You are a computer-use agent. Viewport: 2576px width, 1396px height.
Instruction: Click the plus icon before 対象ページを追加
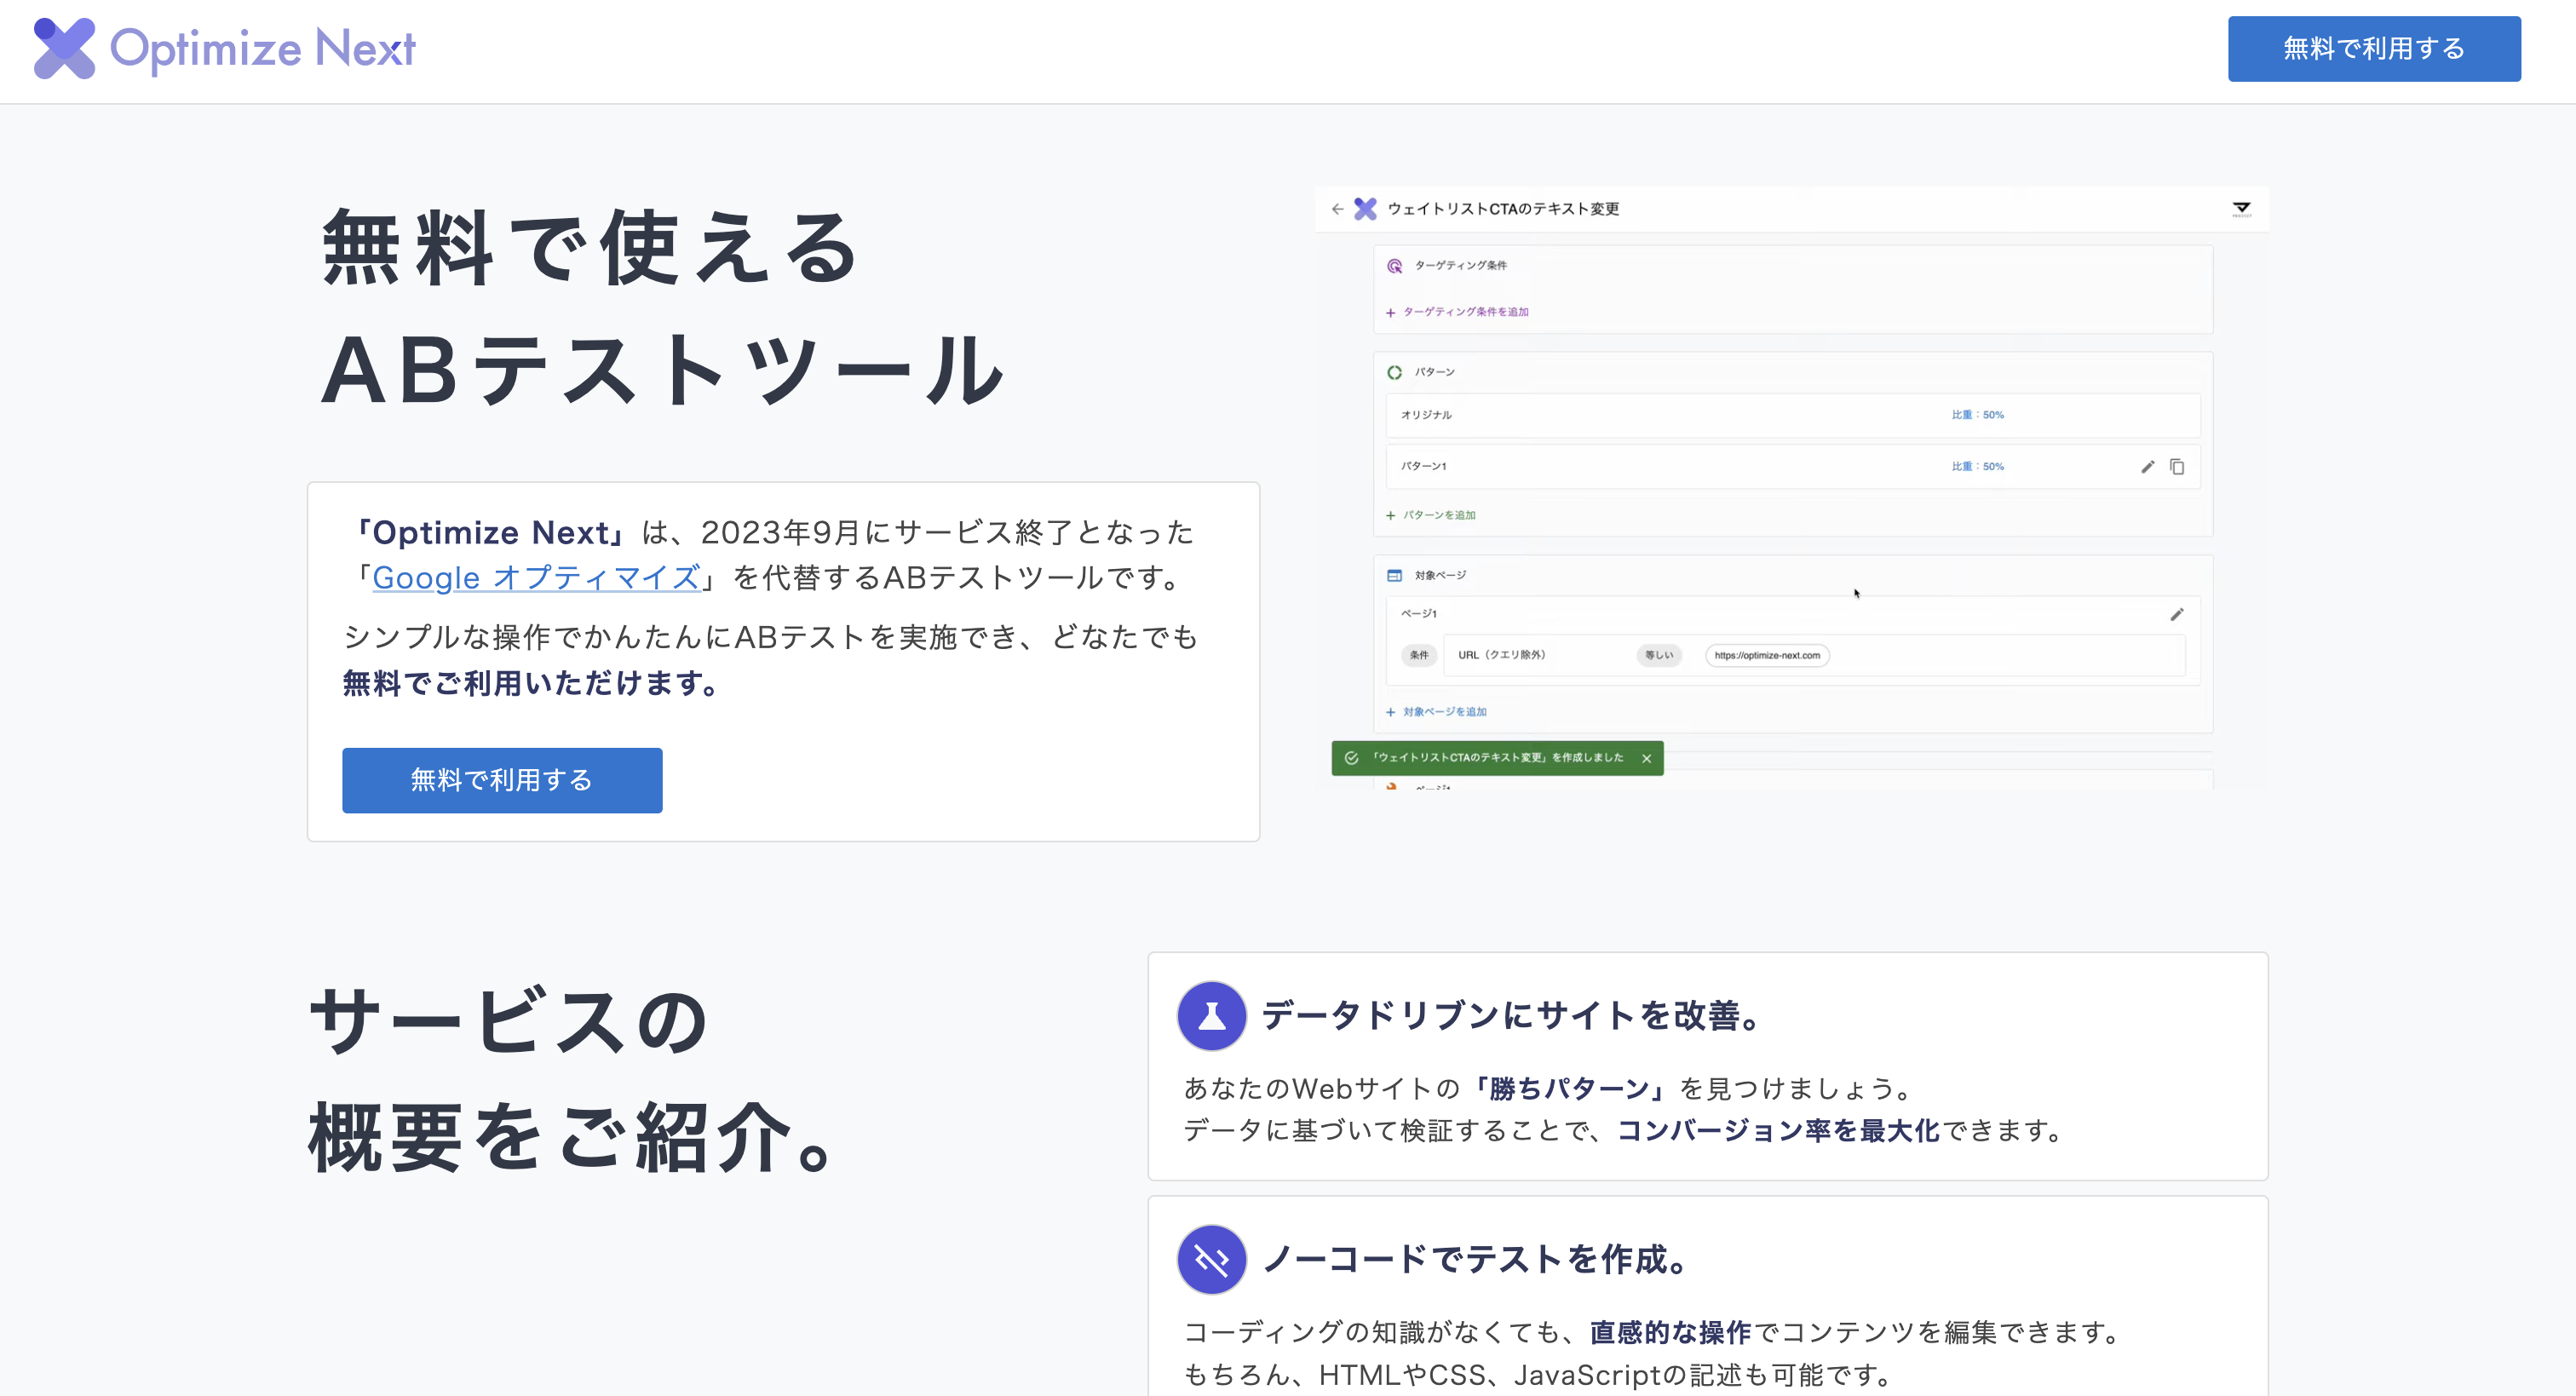pos(1390,712)
